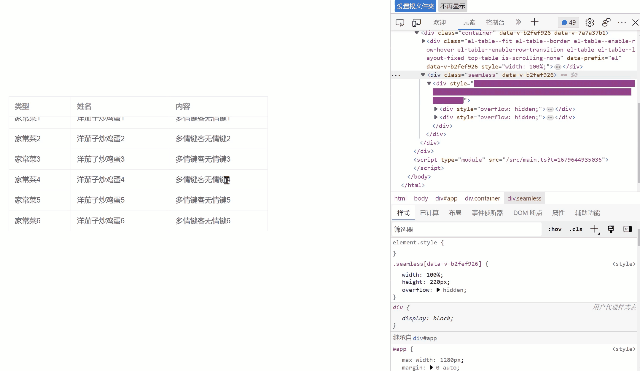Click the height declaration in .seamless
The image size is (640, 371).
(426, 282)
